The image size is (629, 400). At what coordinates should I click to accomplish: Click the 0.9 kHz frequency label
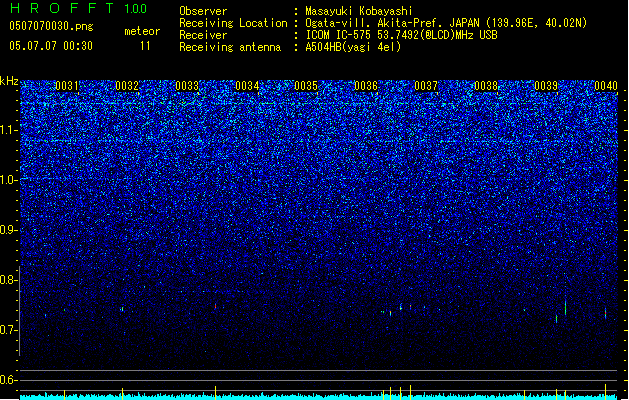pos(8,230)
